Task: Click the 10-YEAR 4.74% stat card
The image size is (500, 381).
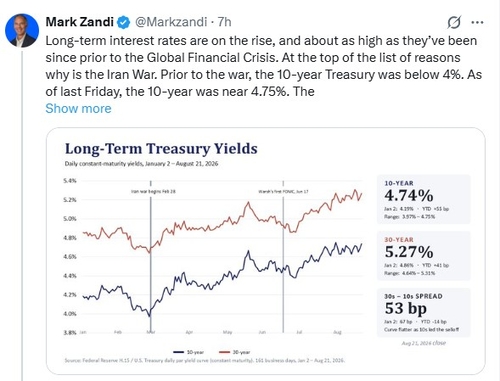Action: click(x=424, y=199)
